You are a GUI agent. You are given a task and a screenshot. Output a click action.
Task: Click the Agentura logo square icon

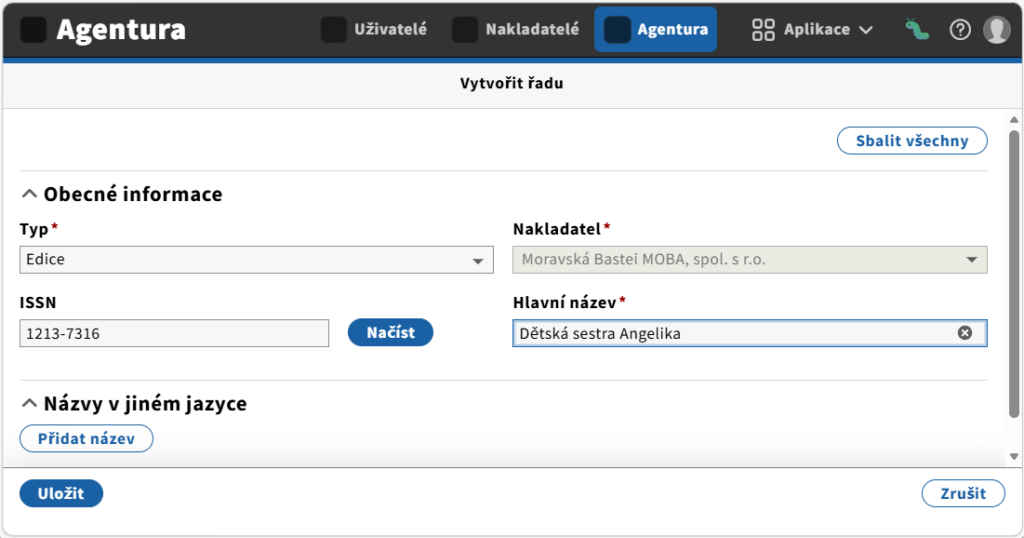33,29
